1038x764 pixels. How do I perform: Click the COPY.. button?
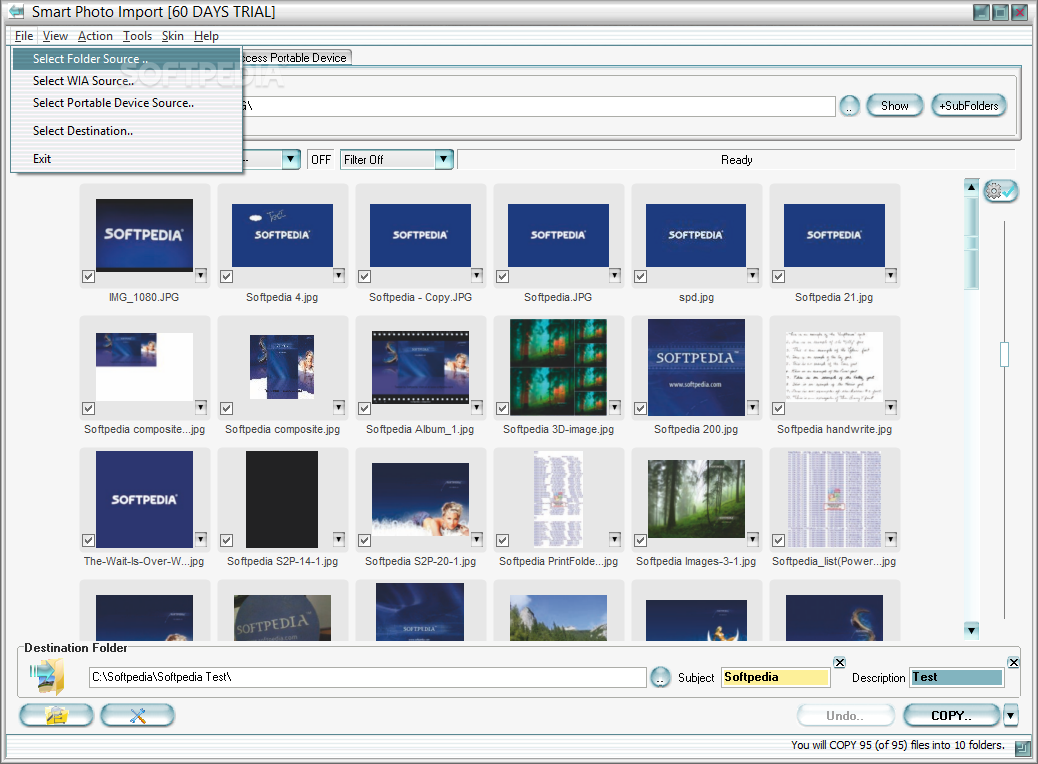951,716
